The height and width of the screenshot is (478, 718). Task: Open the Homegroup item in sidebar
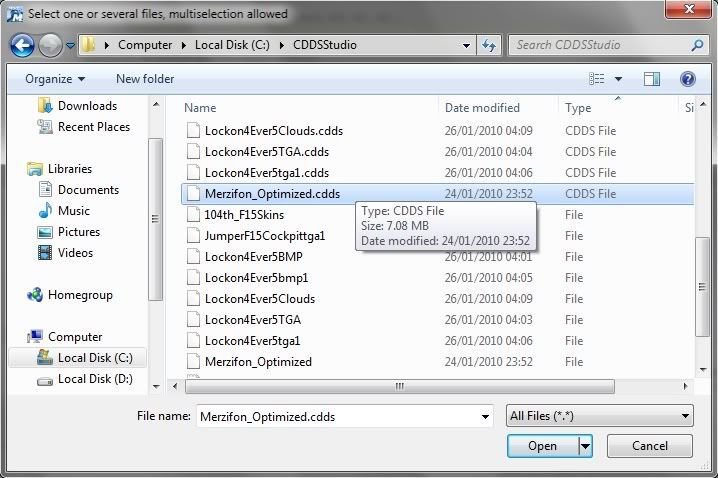coord(79,295)
